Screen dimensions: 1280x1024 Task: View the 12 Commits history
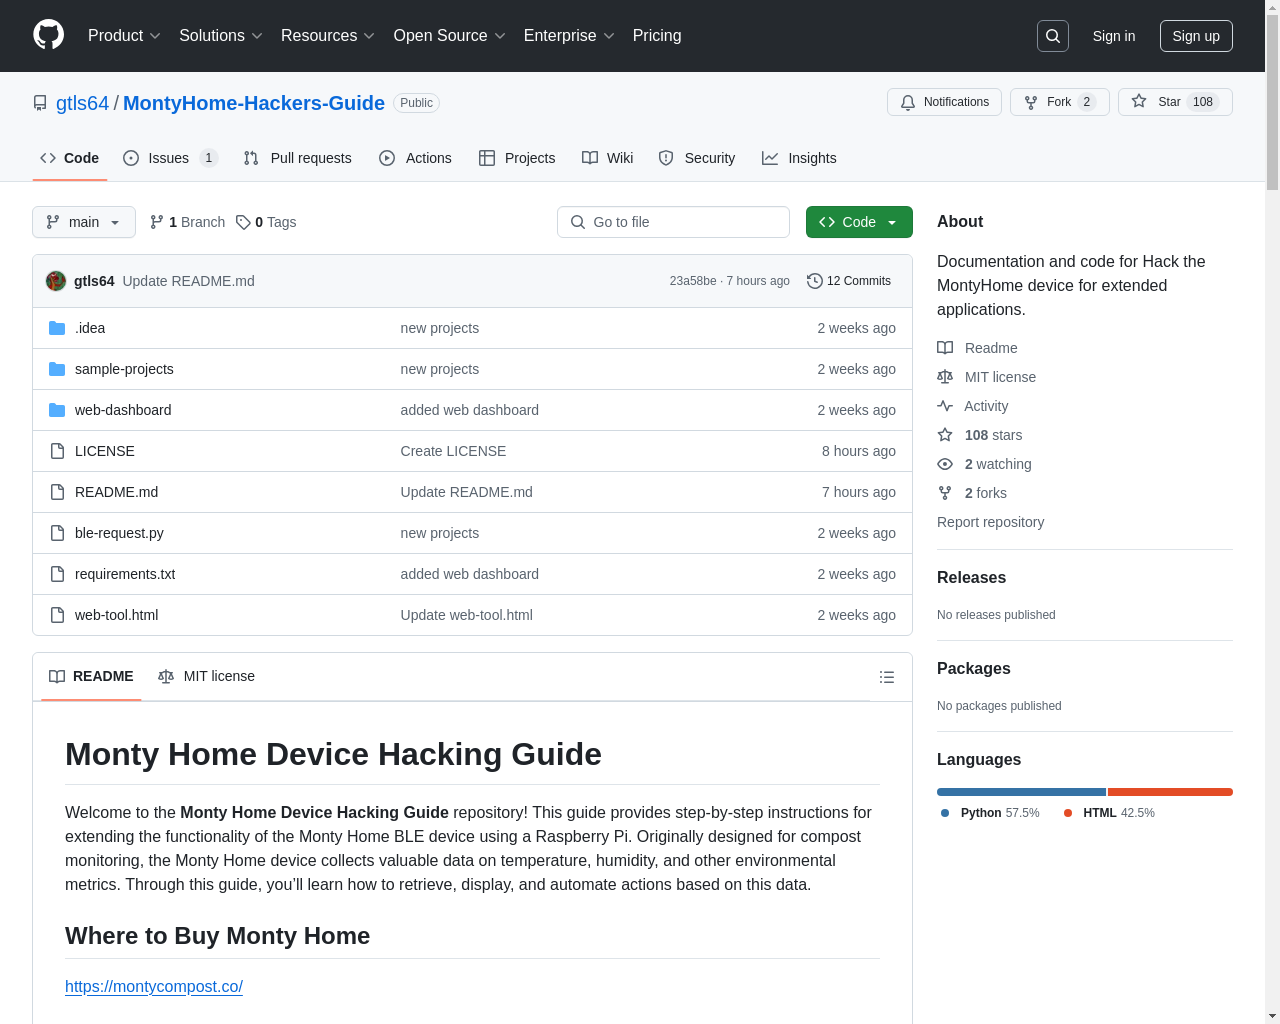[849, 281]
